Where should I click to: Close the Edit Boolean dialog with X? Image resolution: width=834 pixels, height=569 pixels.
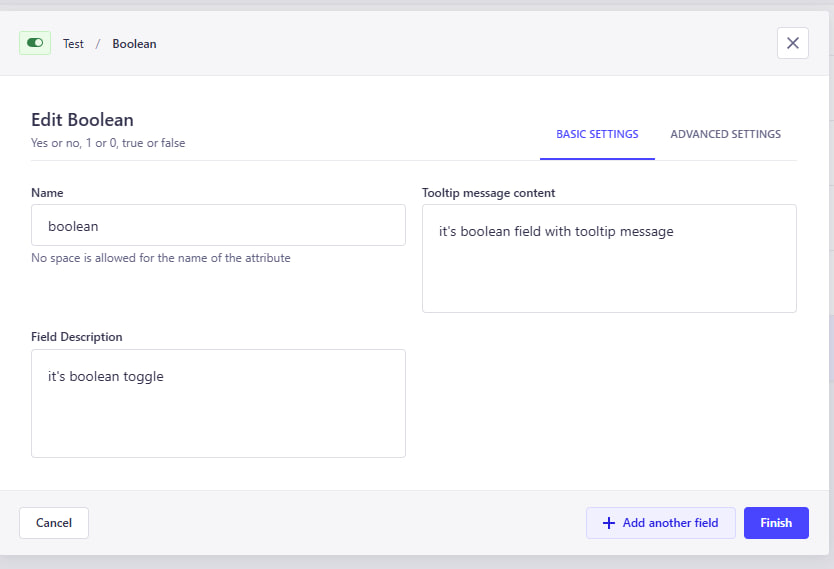(x=792, y=43)
